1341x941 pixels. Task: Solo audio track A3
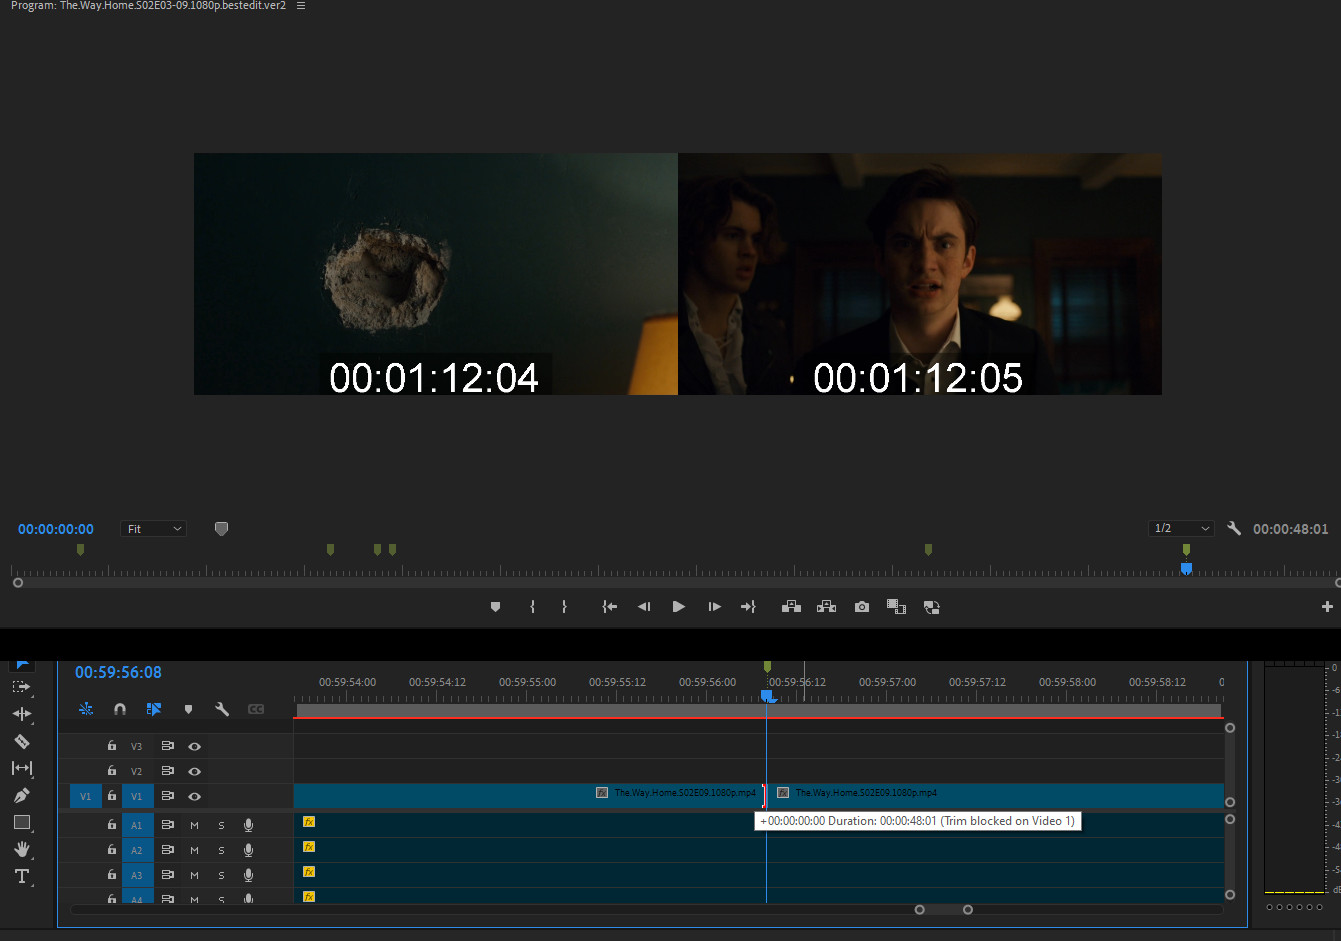point(221,875)
